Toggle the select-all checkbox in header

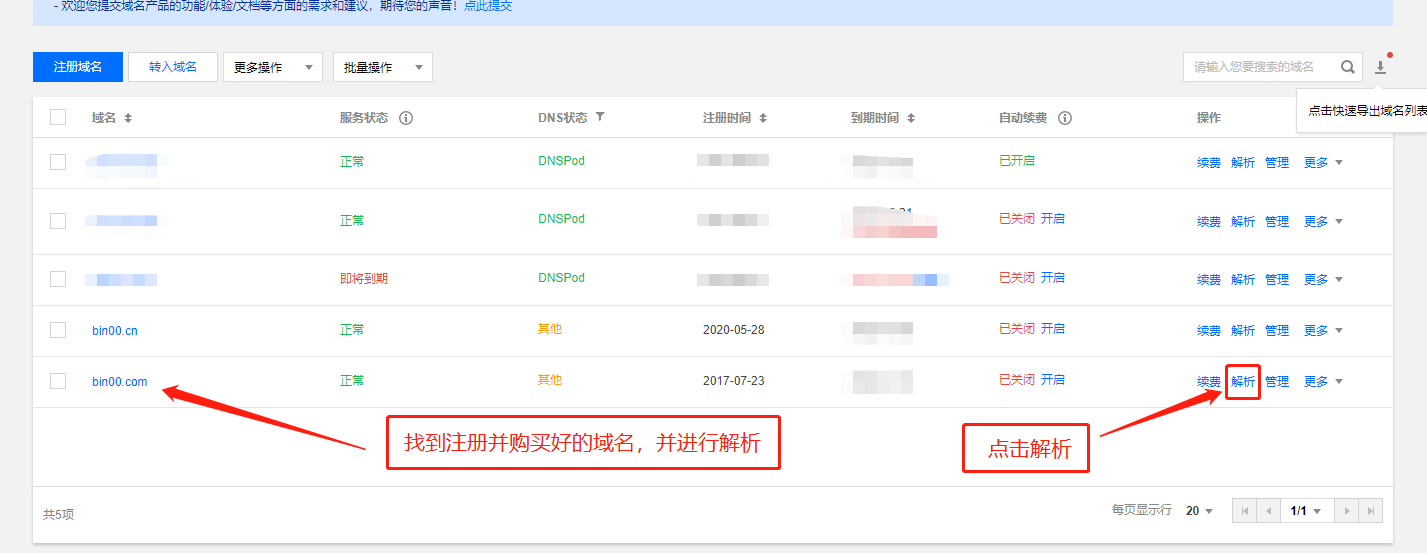click(58, 117)
